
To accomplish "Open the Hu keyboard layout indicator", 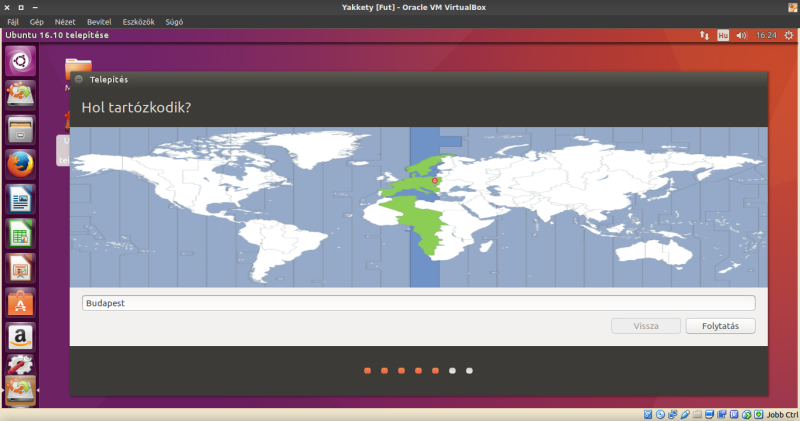I will tap(722, 36).
